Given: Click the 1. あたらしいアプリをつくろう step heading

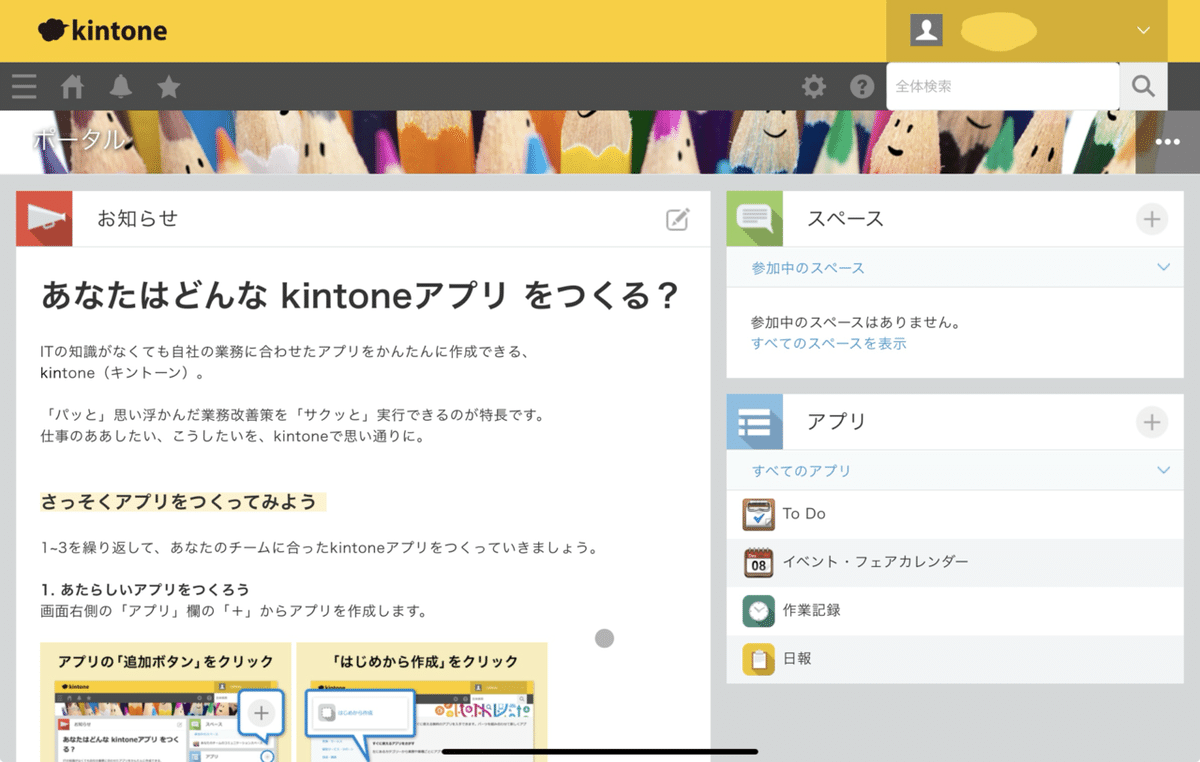Looking at the screenshot, I should 145,589.
